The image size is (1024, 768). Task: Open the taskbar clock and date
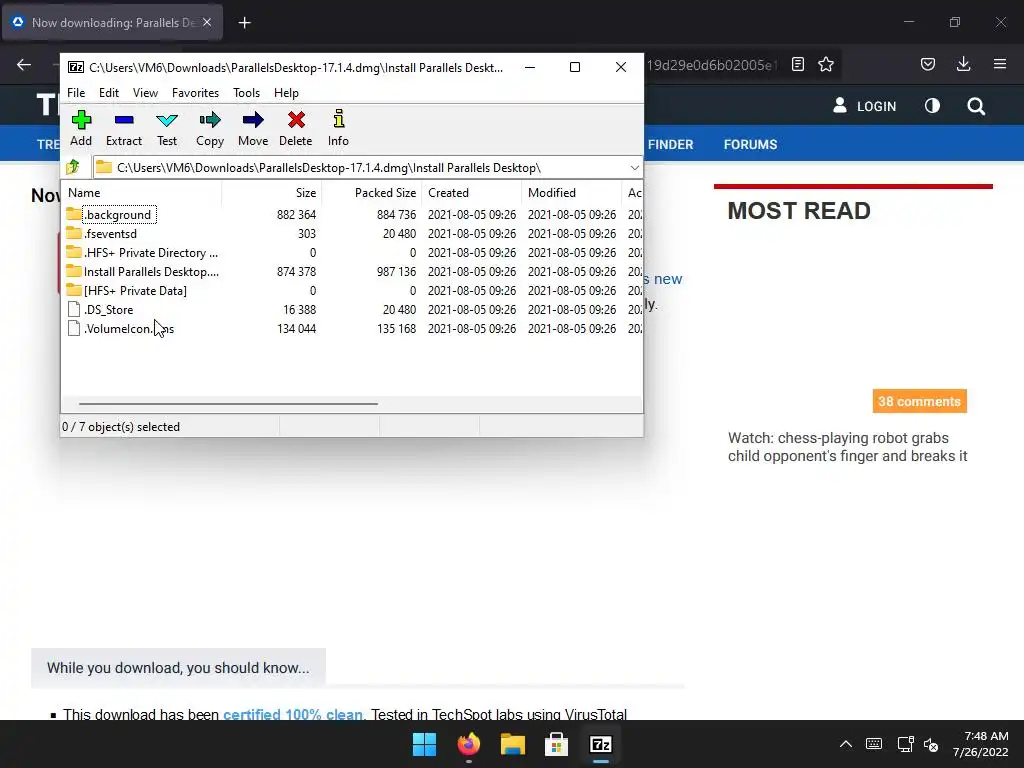[x=980, y=744]
